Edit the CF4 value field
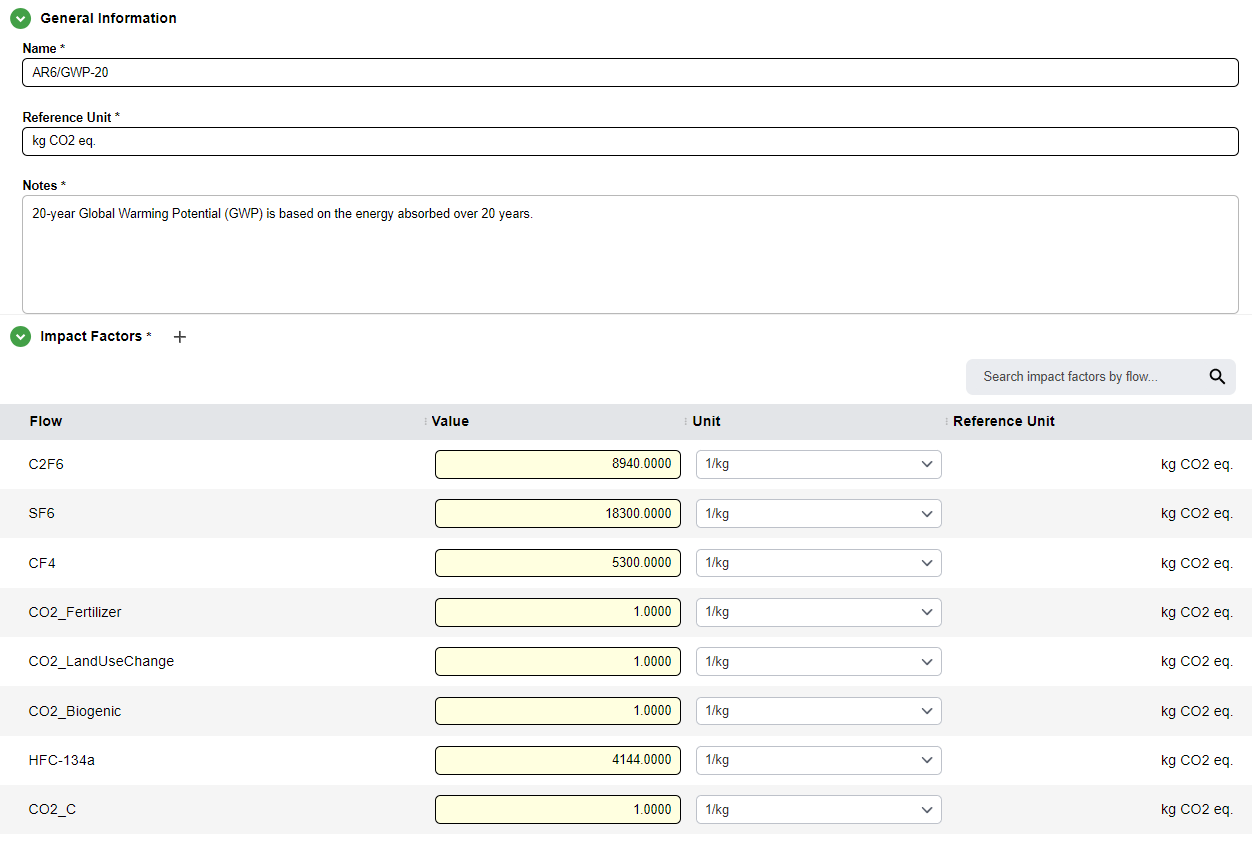The height and width of the screenshot is (842, 1252). [558, 563]
